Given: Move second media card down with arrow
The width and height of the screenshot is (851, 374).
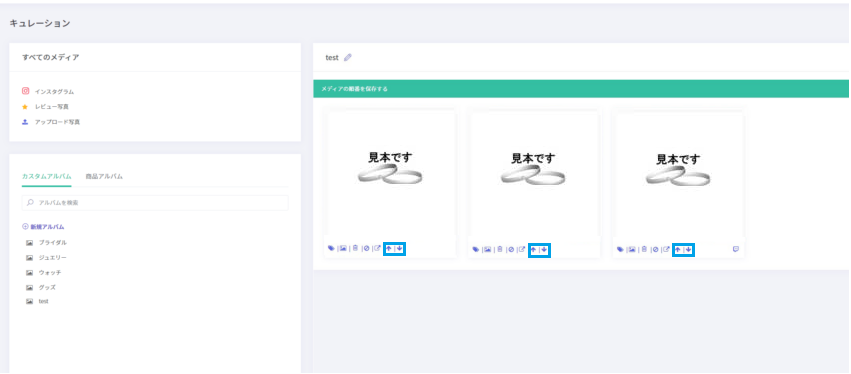Looking at the screenshot, I should pos(544,250).
